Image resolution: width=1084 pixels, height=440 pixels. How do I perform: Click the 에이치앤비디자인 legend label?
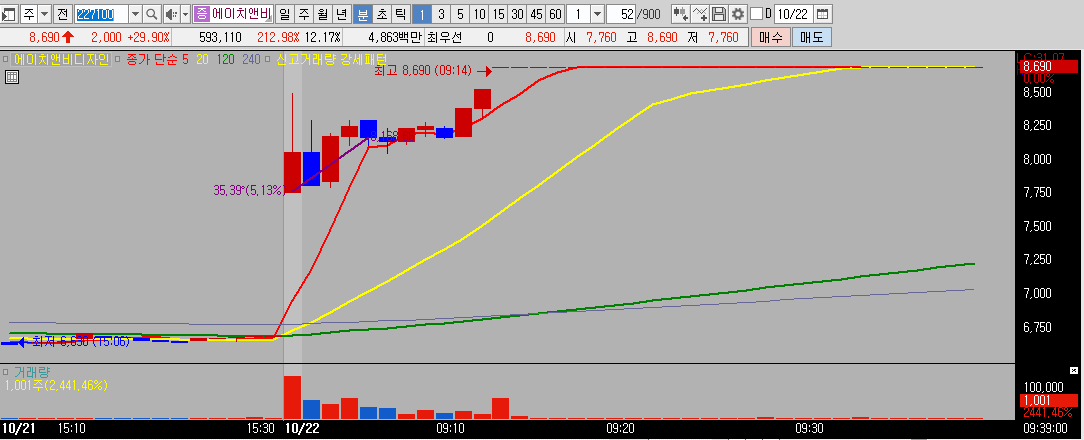(62, 59)
